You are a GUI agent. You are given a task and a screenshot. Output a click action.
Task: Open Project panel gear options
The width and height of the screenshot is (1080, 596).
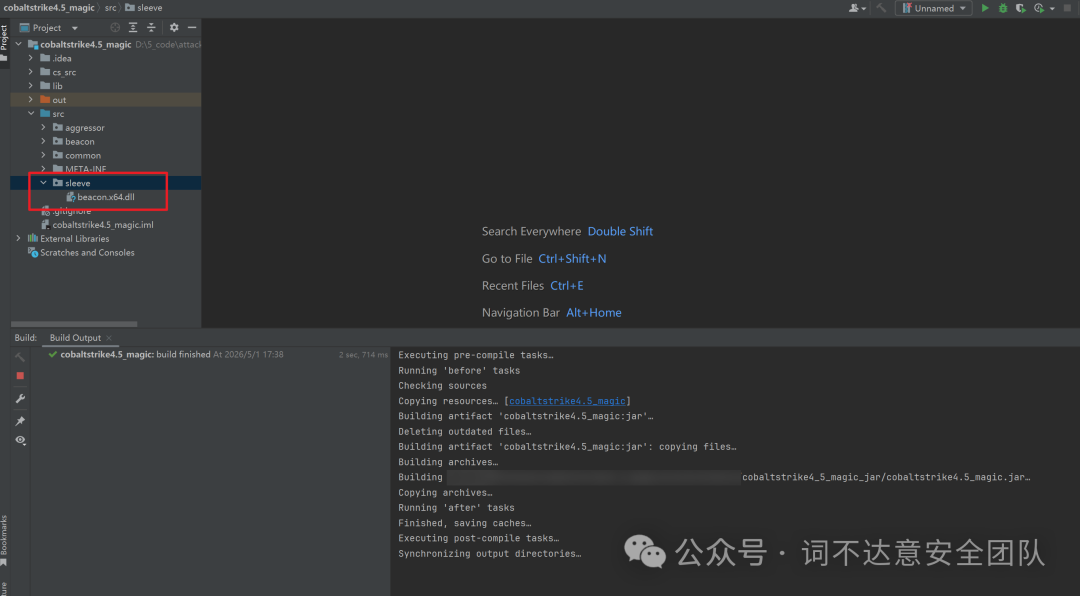[x=174, y=28]
